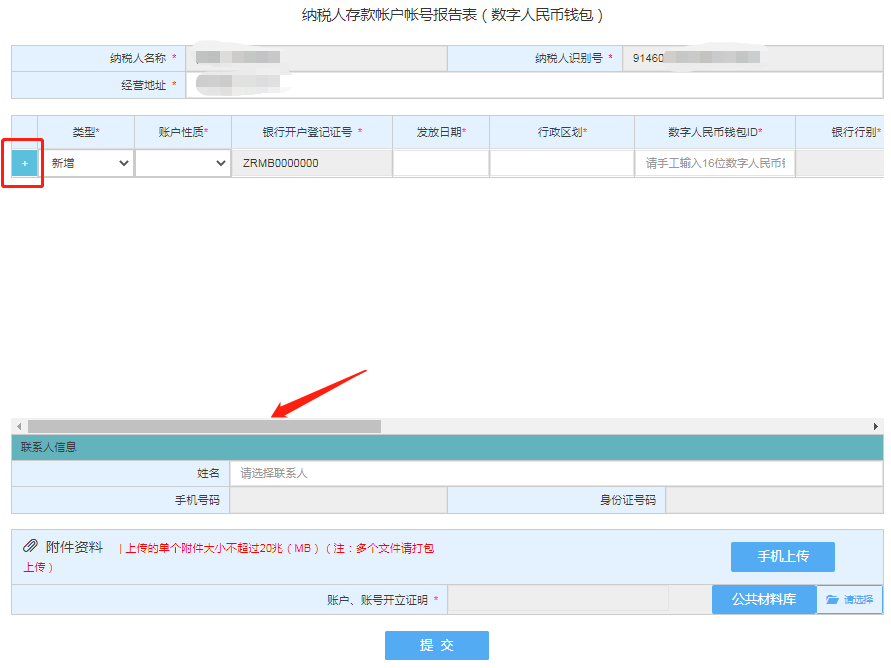The width and height of the screenshot is (891, 668).
Task: Click the left arrow of horizontal scrollbar
Action: point(18,426)
